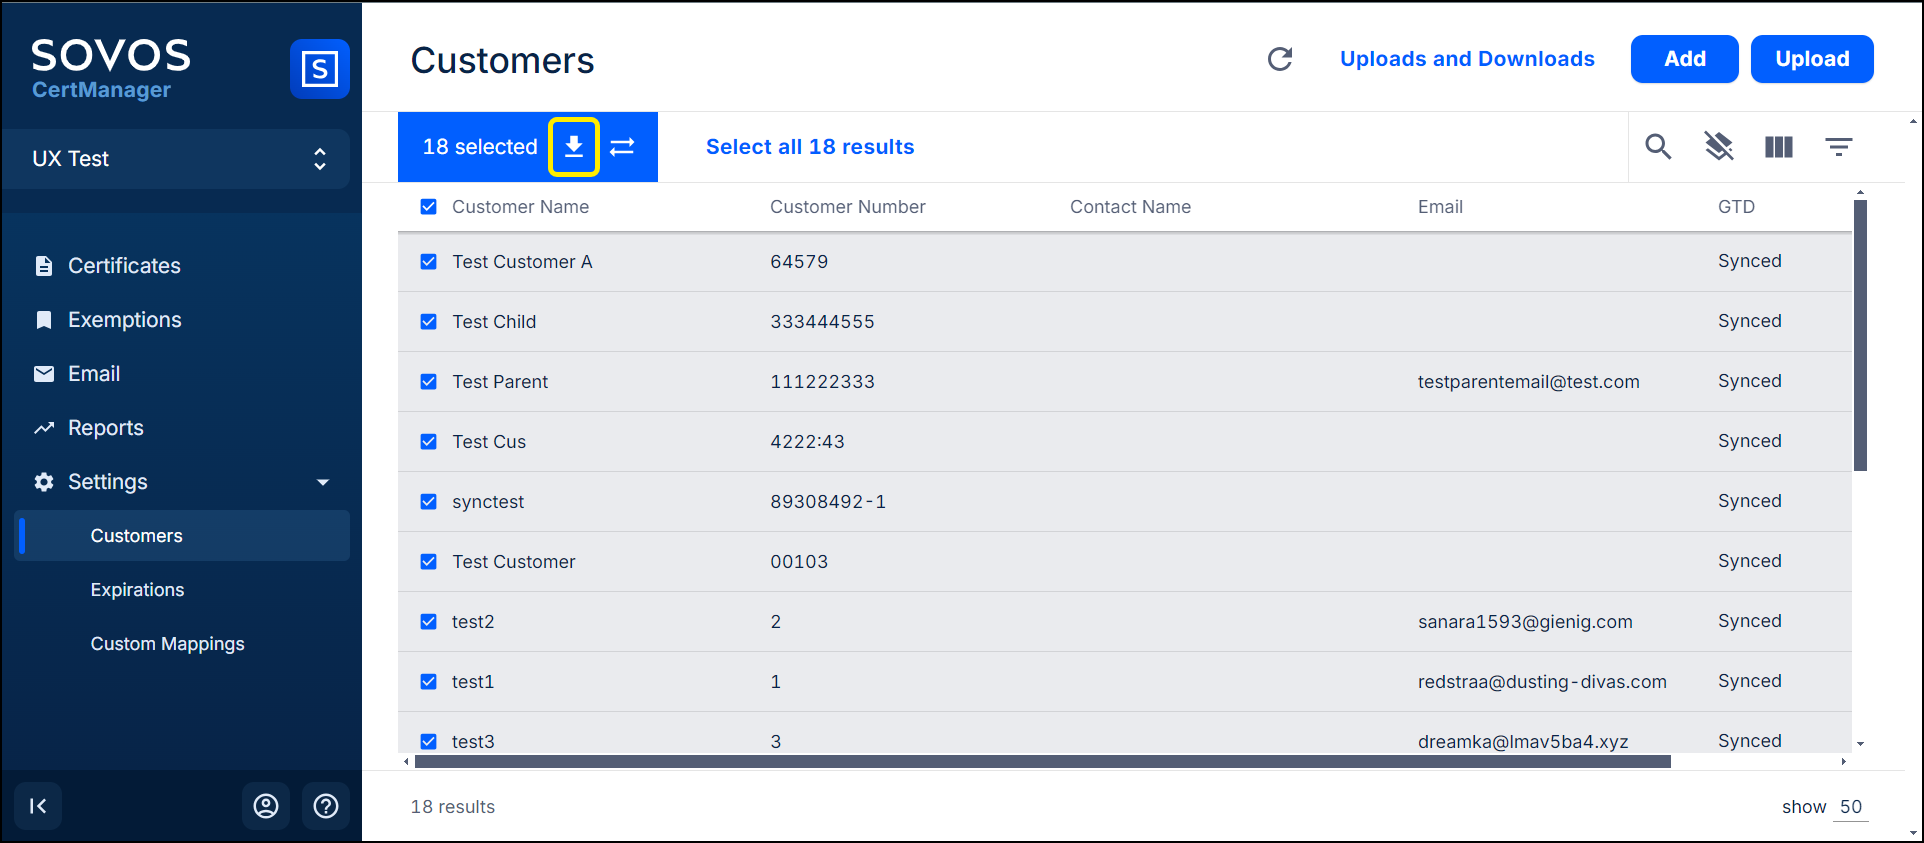1924x843 pixels.
Task: Open Uploads and Downloads link
Action: coord(1466,59)
